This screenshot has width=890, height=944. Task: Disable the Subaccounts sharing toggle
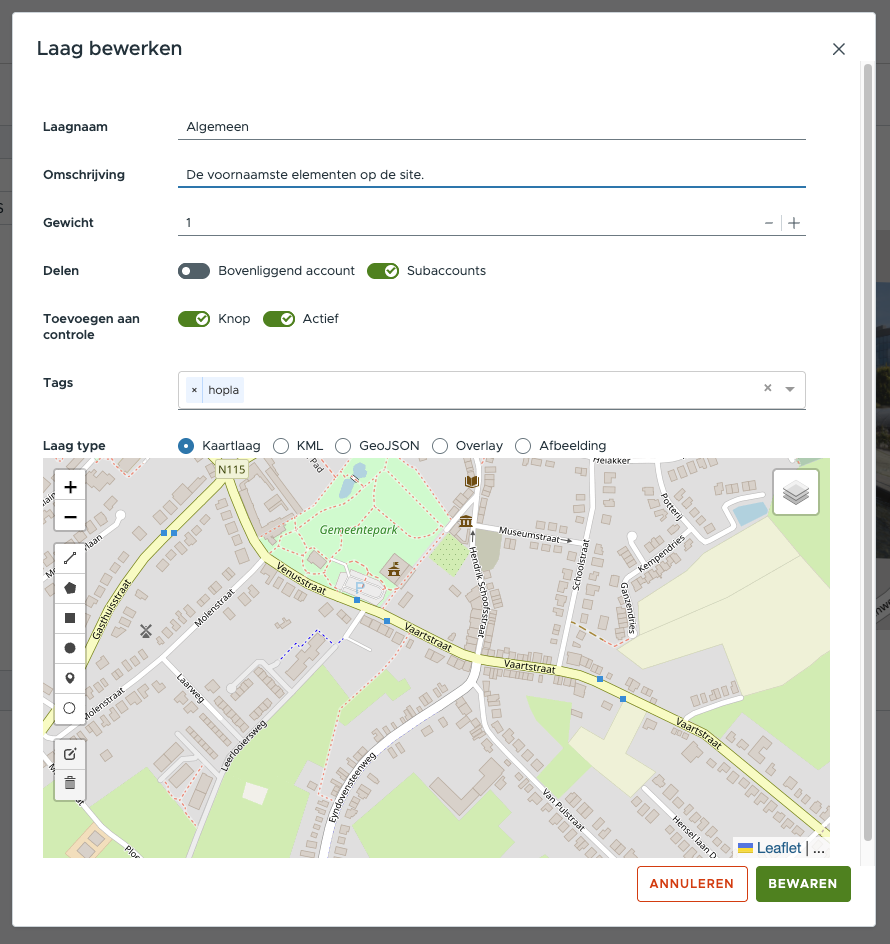coord(383,271)
